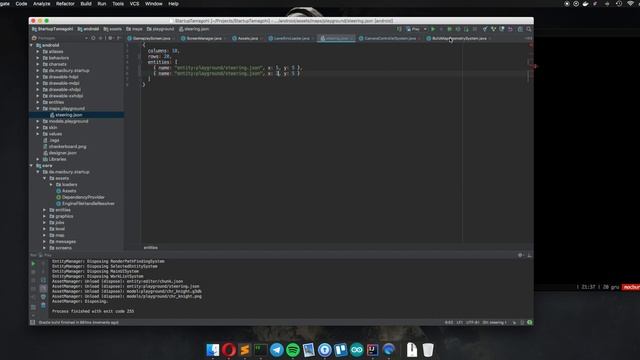Viewport: 640px width, 360px height.
Task: Expand the behaviors folder
Action: click(38, 58)
